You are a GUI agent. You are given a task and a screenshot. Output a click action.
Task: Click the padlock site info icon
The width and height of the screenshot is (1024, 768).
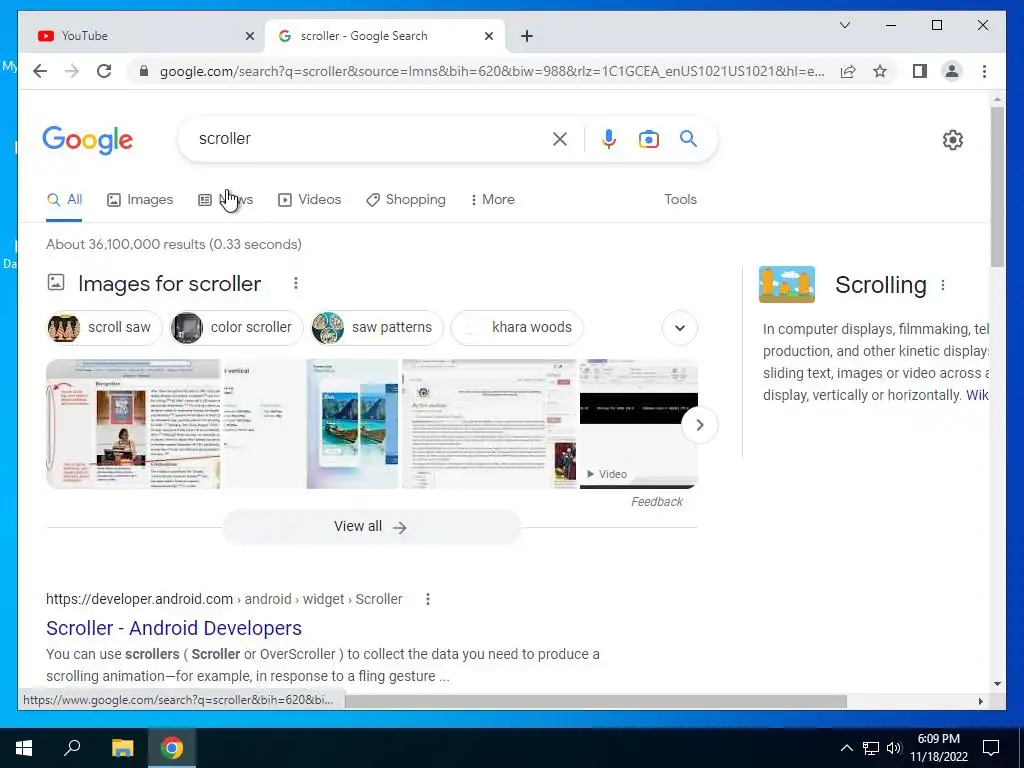[144, 71]
